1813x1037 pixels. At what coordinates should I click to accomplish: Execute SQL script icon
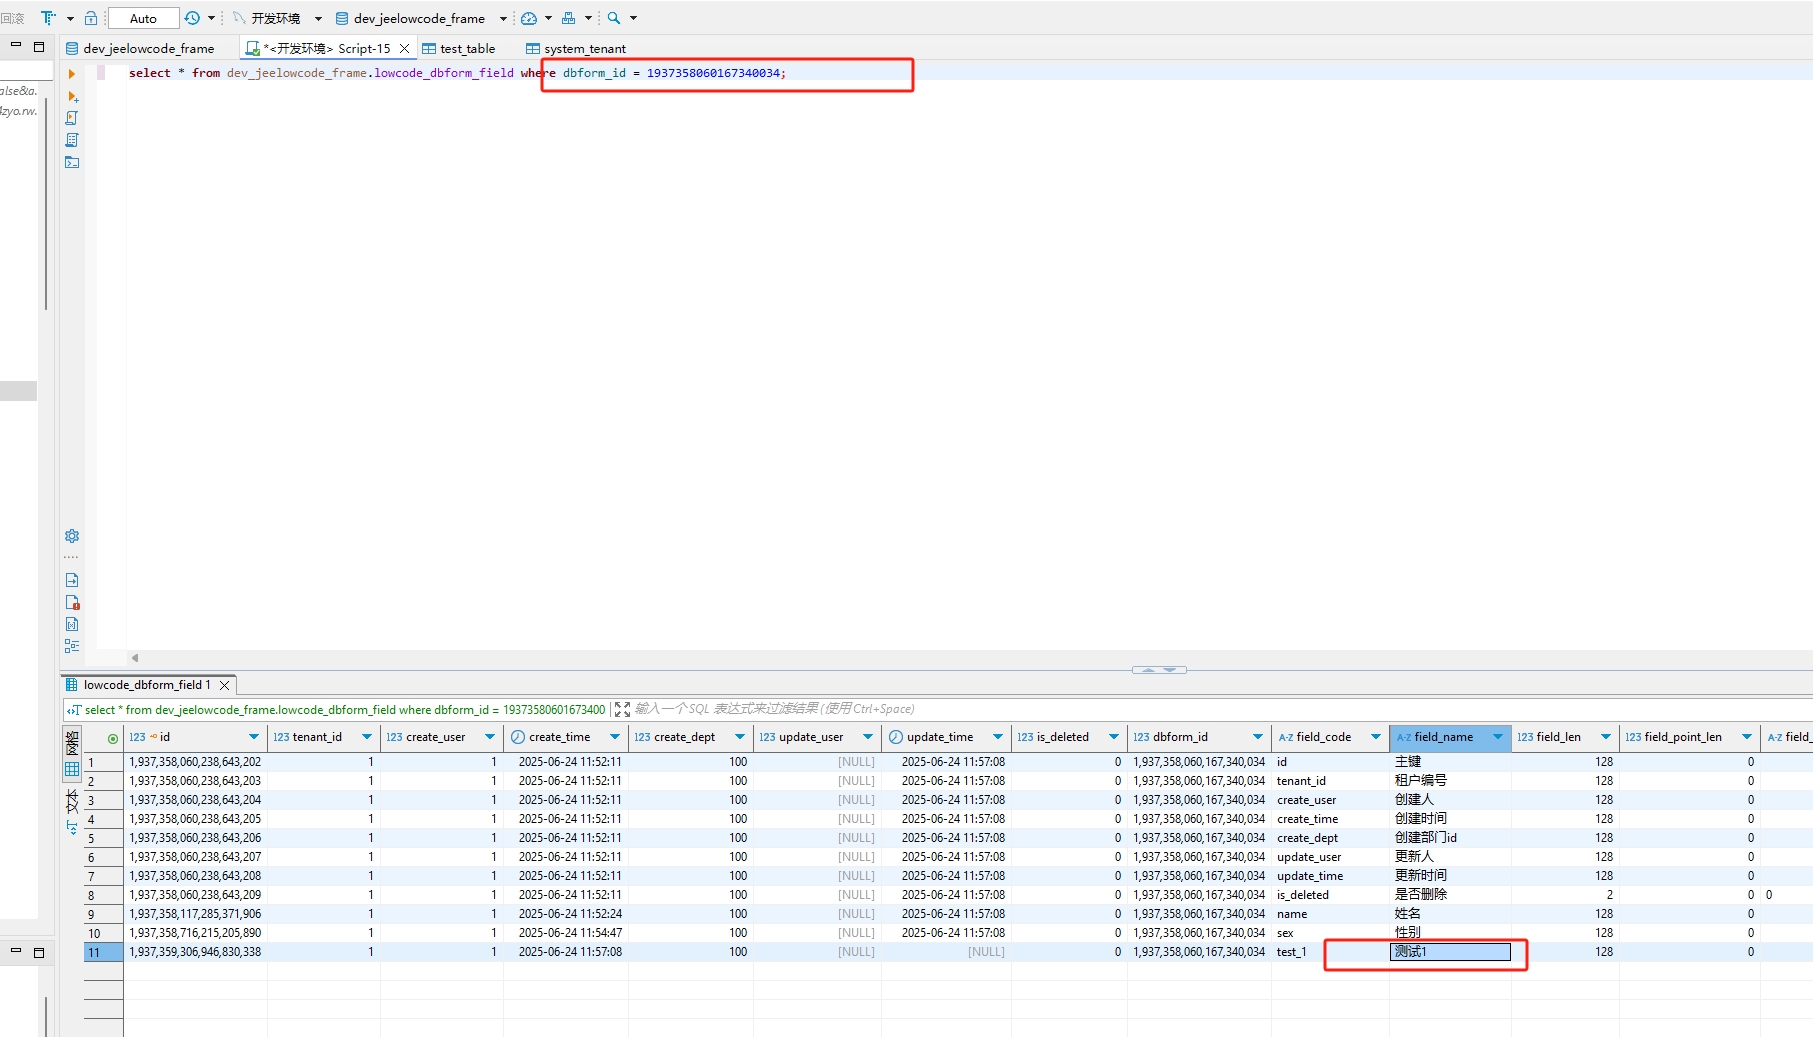[x=72, y=118]
